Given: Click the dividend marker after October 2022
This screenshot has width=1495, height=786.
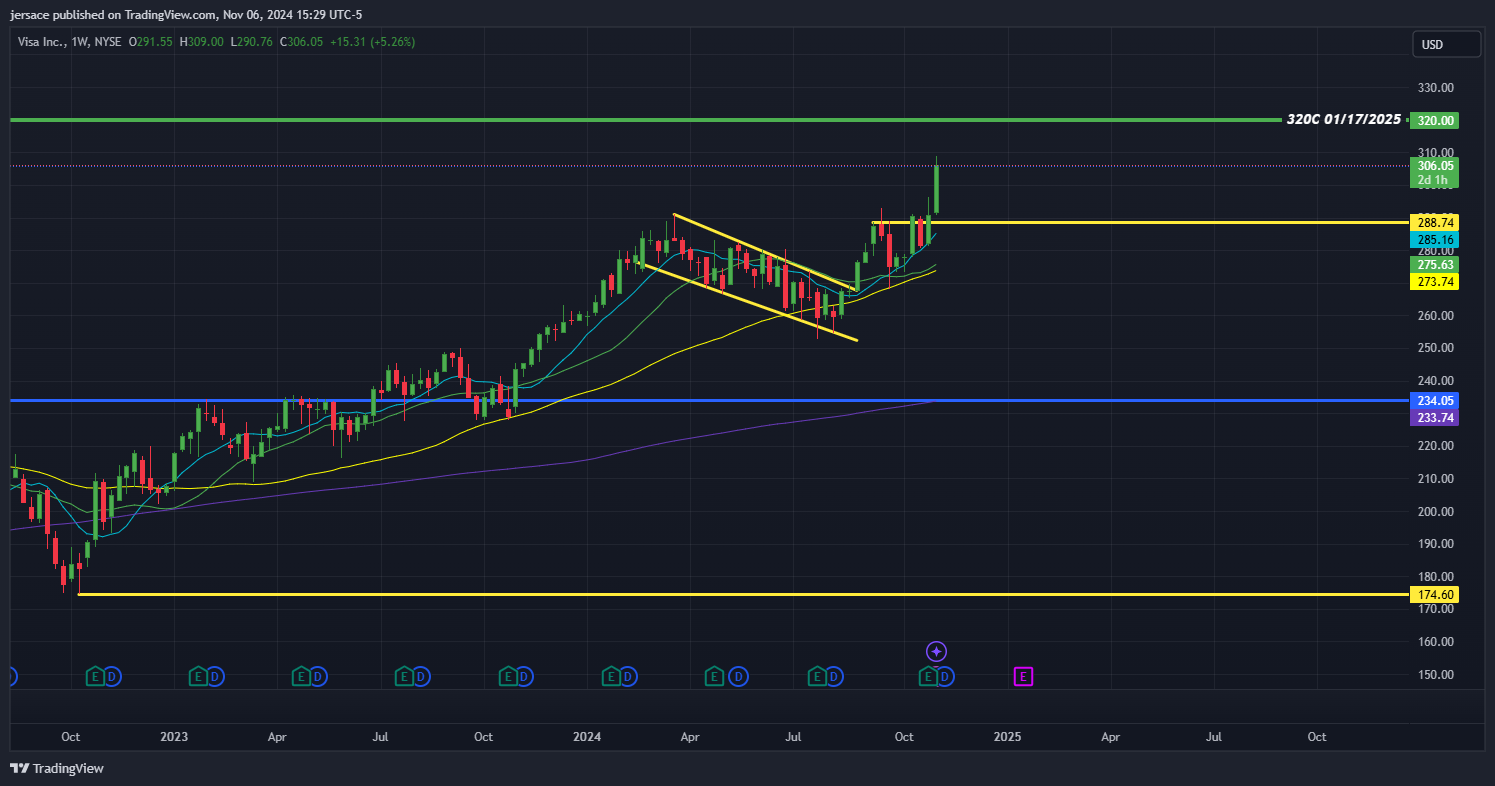Looking at the screenshot, I should click(x=113, y=677).
